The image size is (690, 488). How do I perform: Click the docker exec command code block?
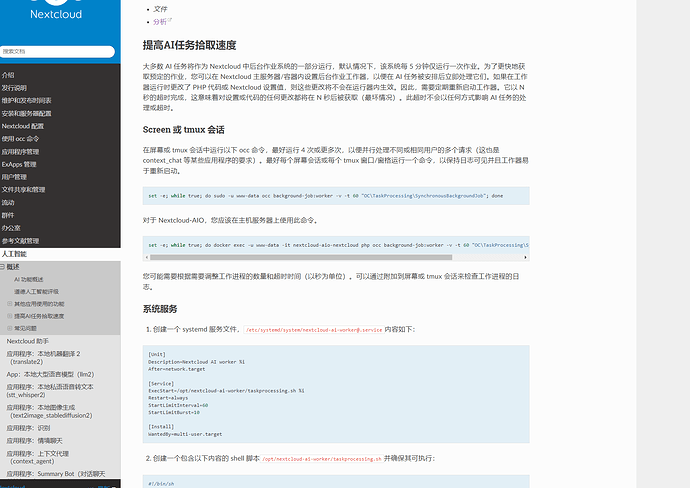click(x=336, y=244)
